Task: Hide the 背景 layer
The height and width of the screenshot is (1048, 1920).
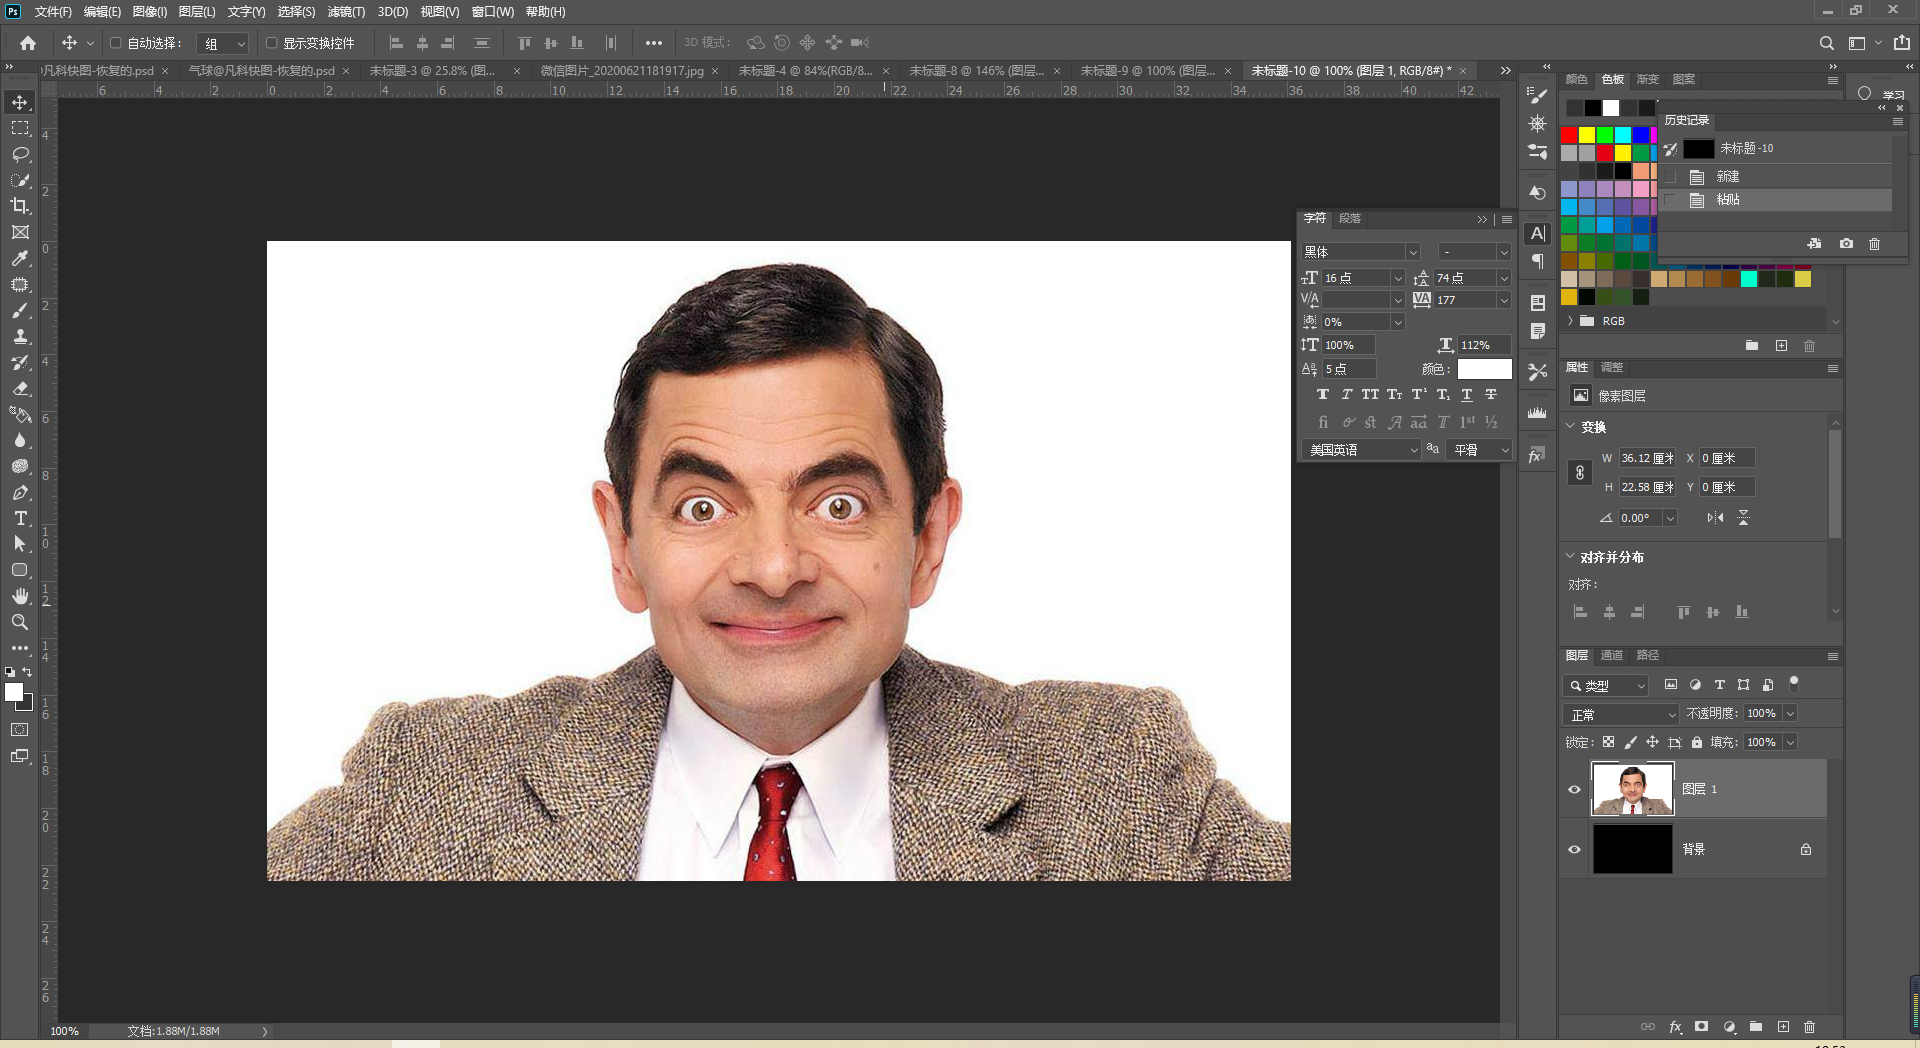Action: point(1574,849)
